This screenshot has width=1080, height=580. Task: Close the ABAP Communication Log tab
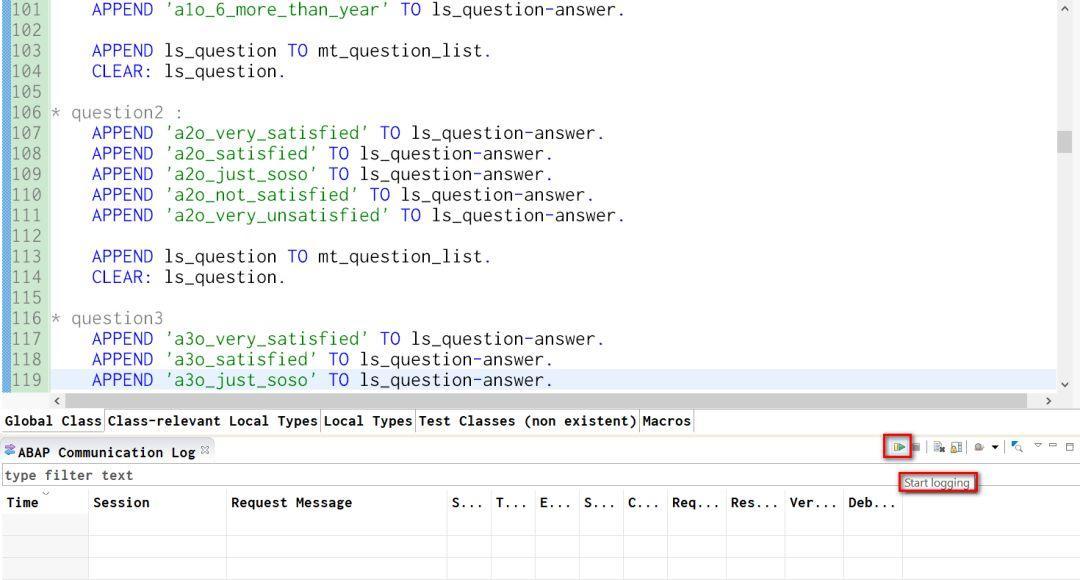[x=205, y=450]
